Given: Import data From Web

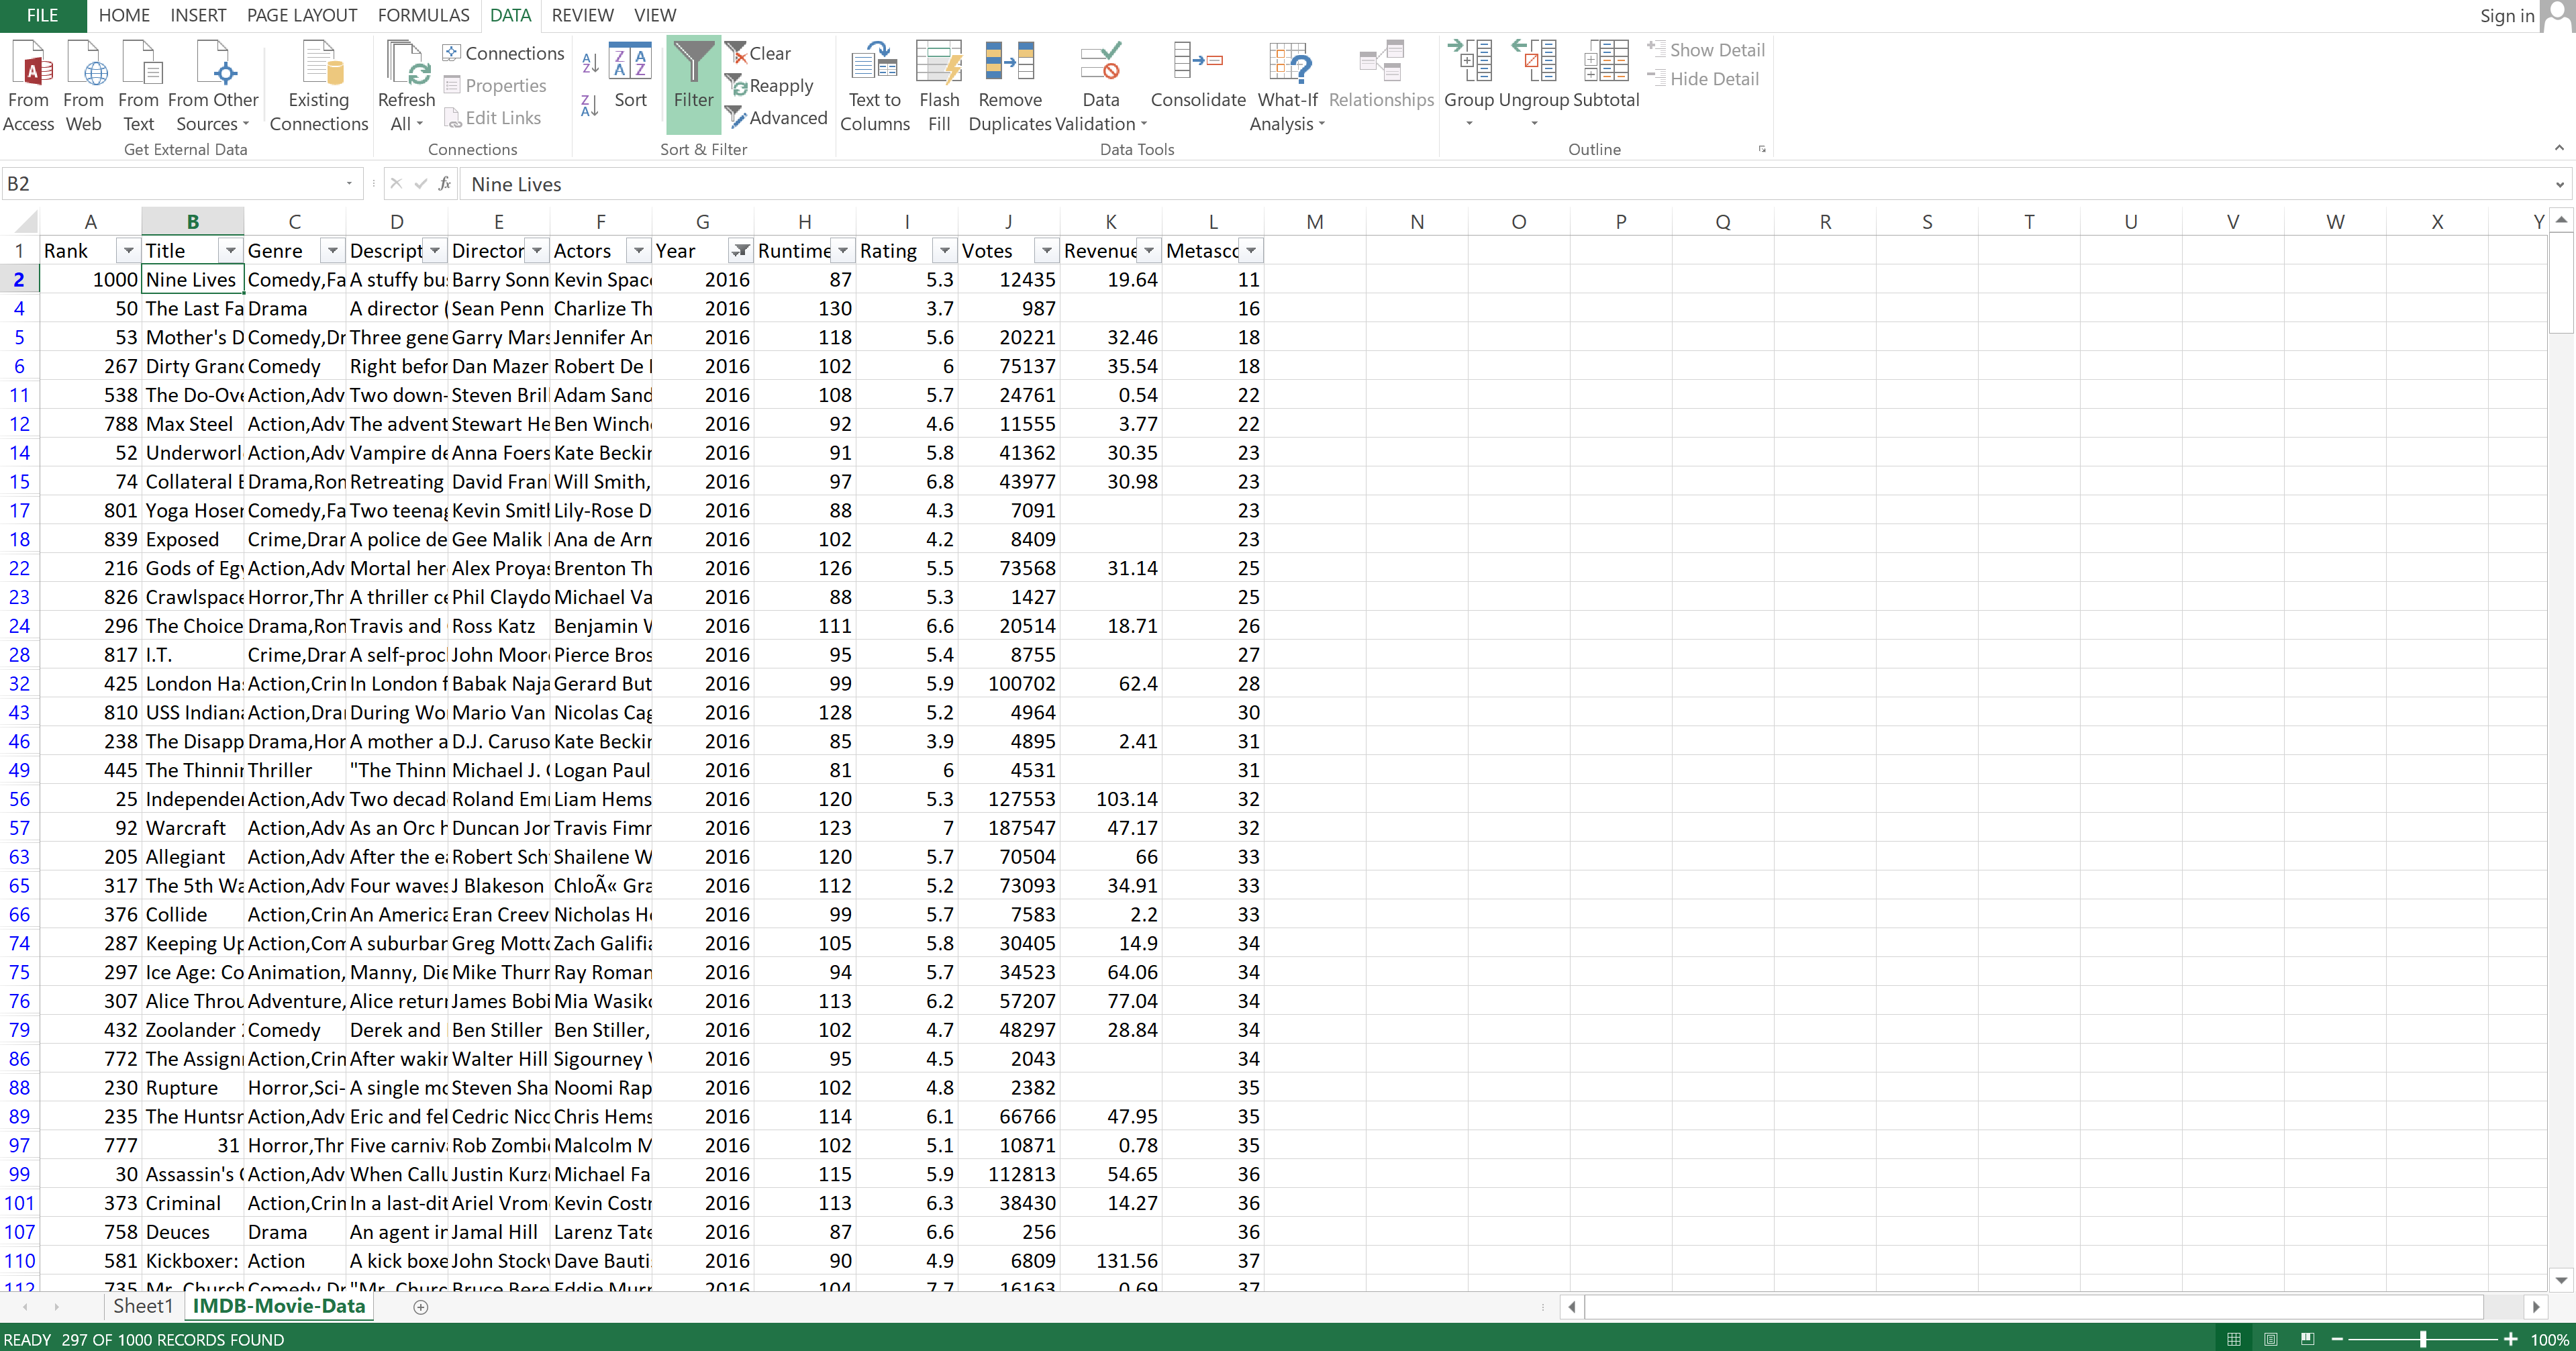Looking at the screenshot, I should click(x=83, y=86).
